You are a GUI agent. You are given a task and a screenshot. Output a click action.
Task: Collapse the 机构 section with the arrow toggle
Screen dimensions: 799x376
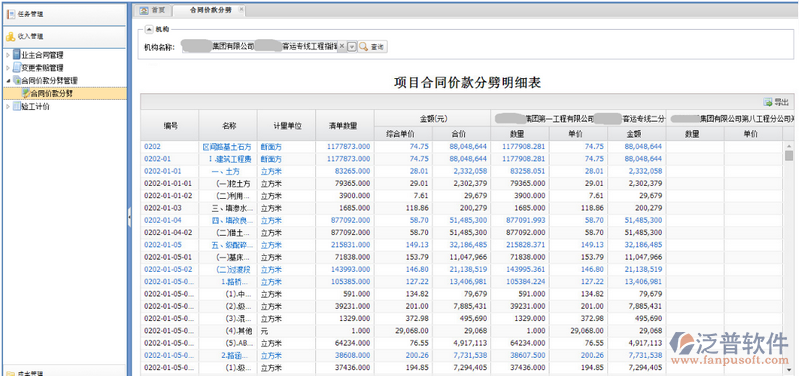[148, 30]
